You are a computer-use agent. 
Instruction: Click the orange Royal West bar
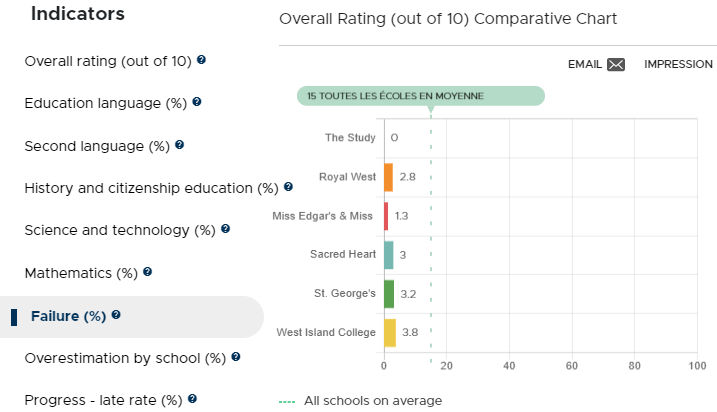pyautogui.click(x=388, y=177)
